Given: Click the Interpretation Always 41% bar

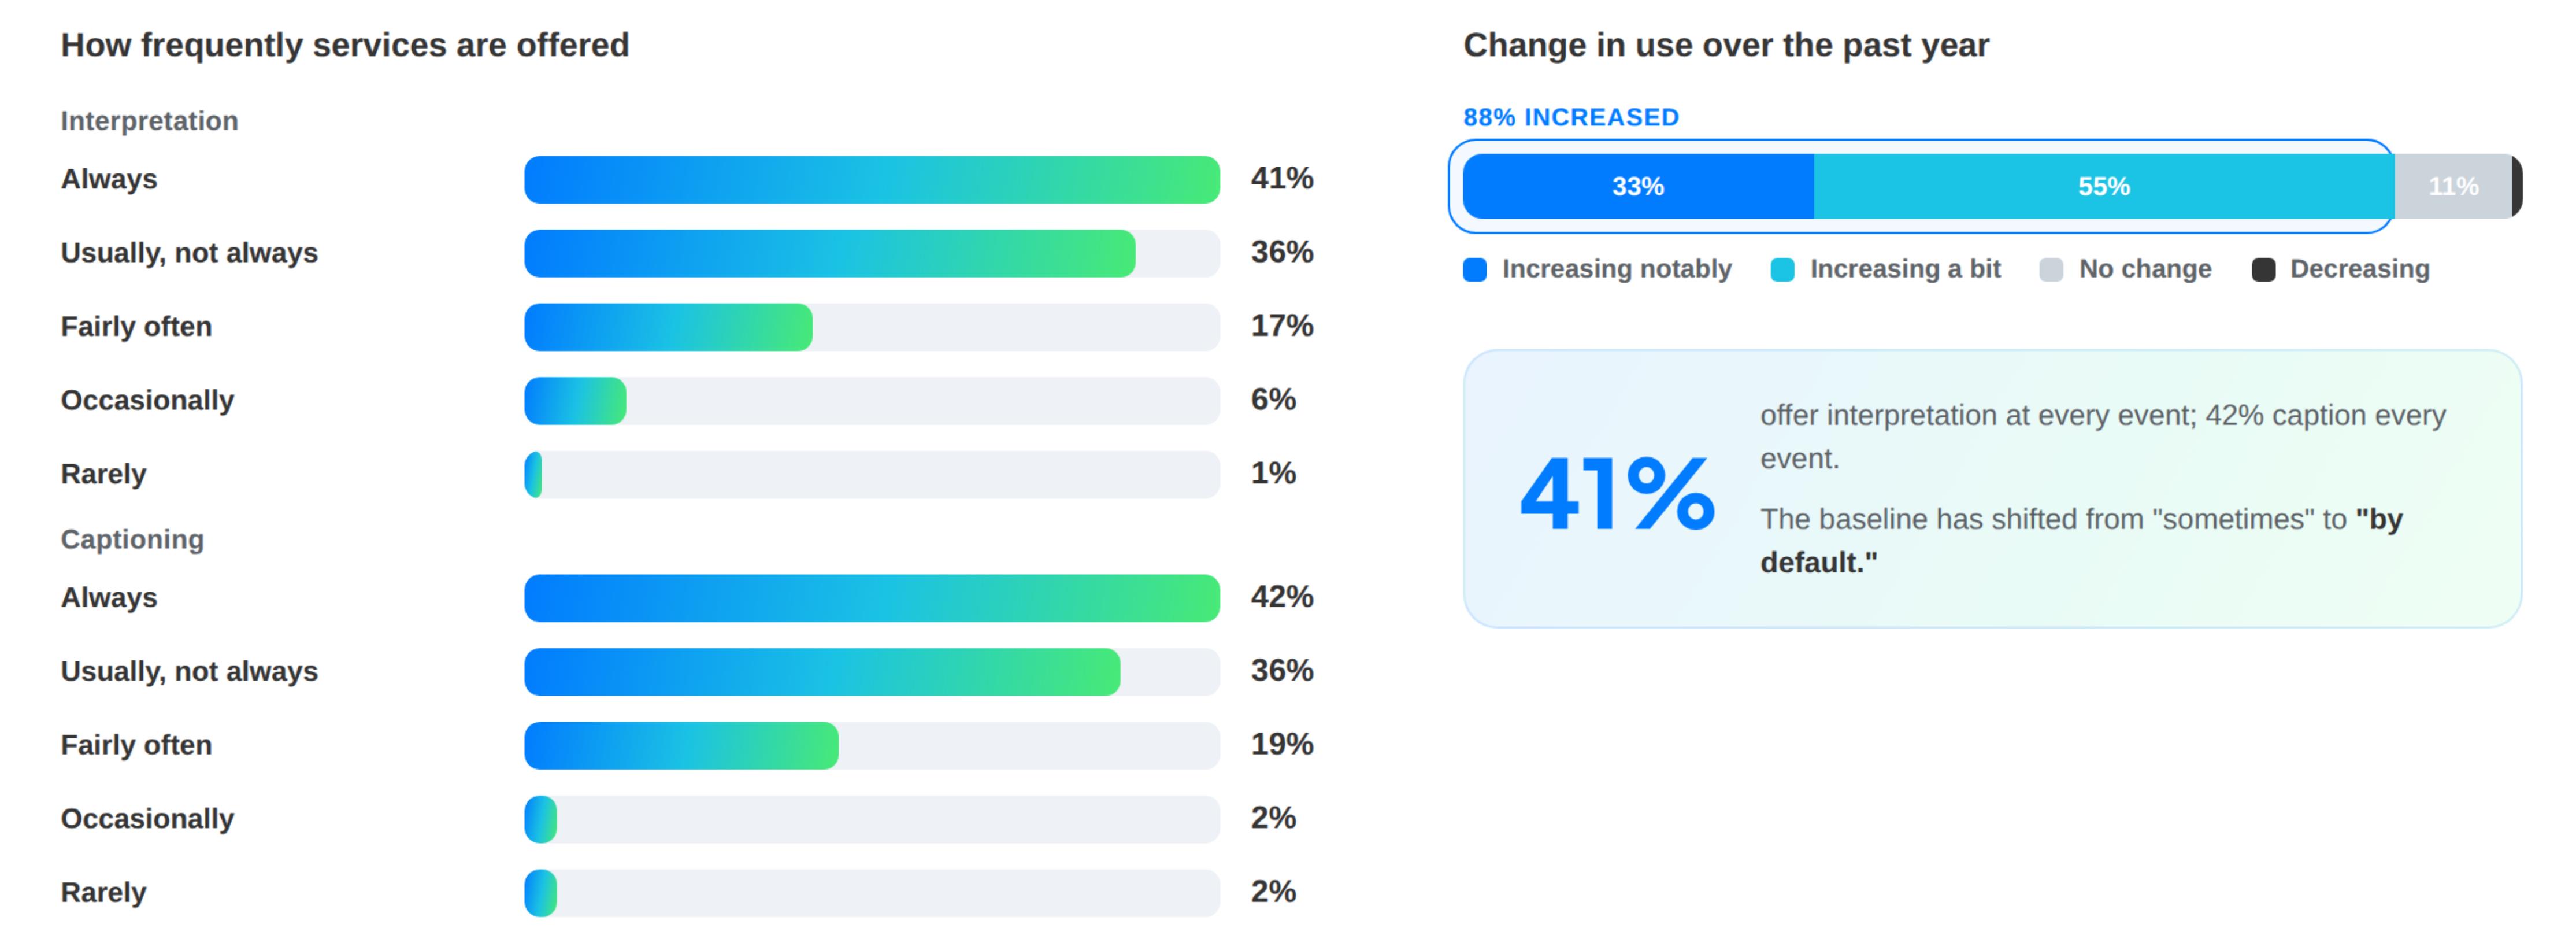Looking at the screenshot, I should point(872,180).
